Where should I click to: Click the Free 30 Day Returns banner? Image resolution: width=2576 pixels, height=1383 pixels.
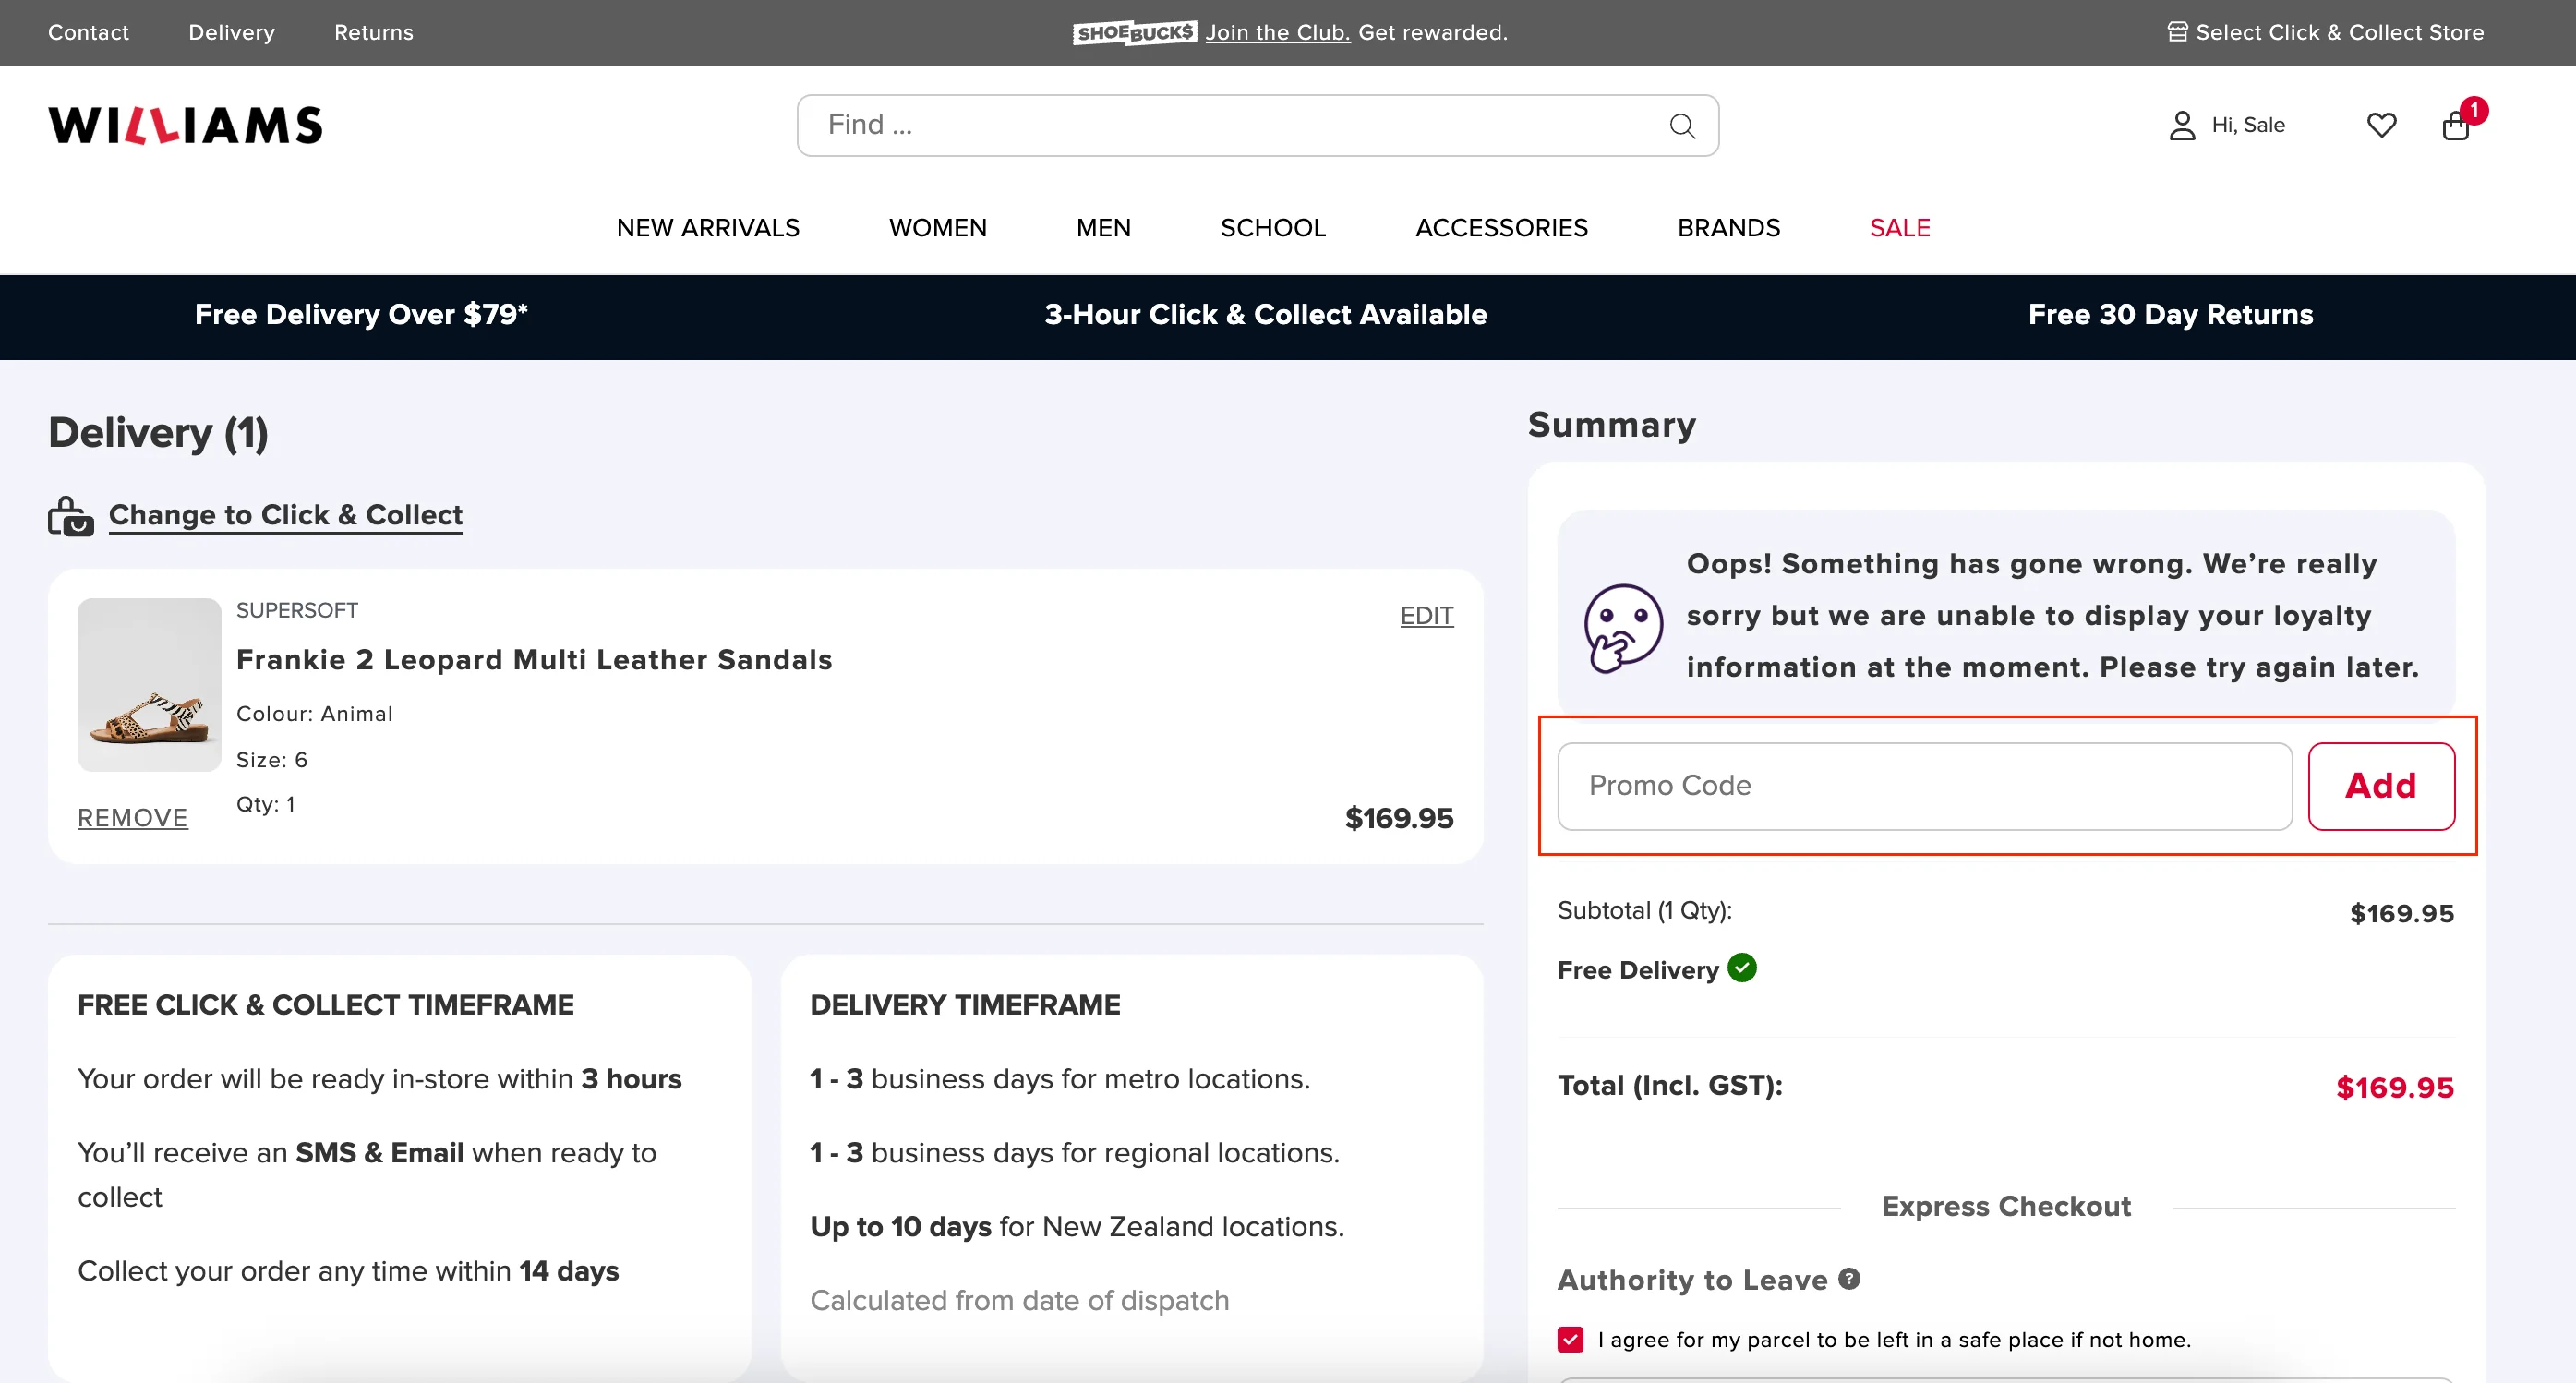click(2170, 315)
